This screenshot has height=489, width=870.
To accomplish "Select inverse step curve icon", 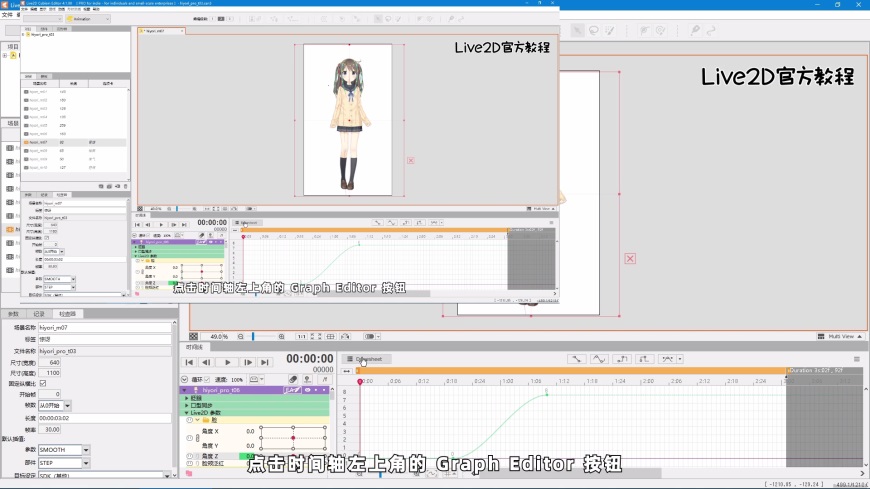I will click(645, 359).
